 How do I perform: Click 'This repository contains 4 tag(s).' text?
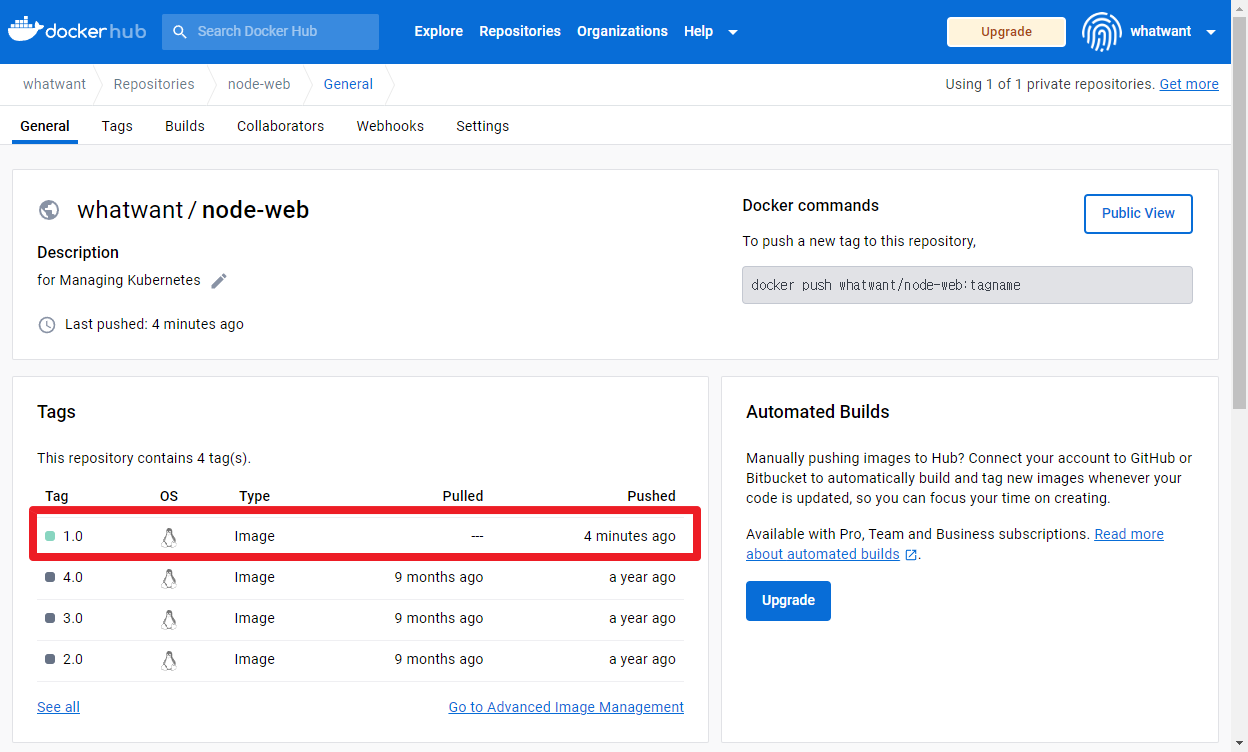click(x=144, y=458)
